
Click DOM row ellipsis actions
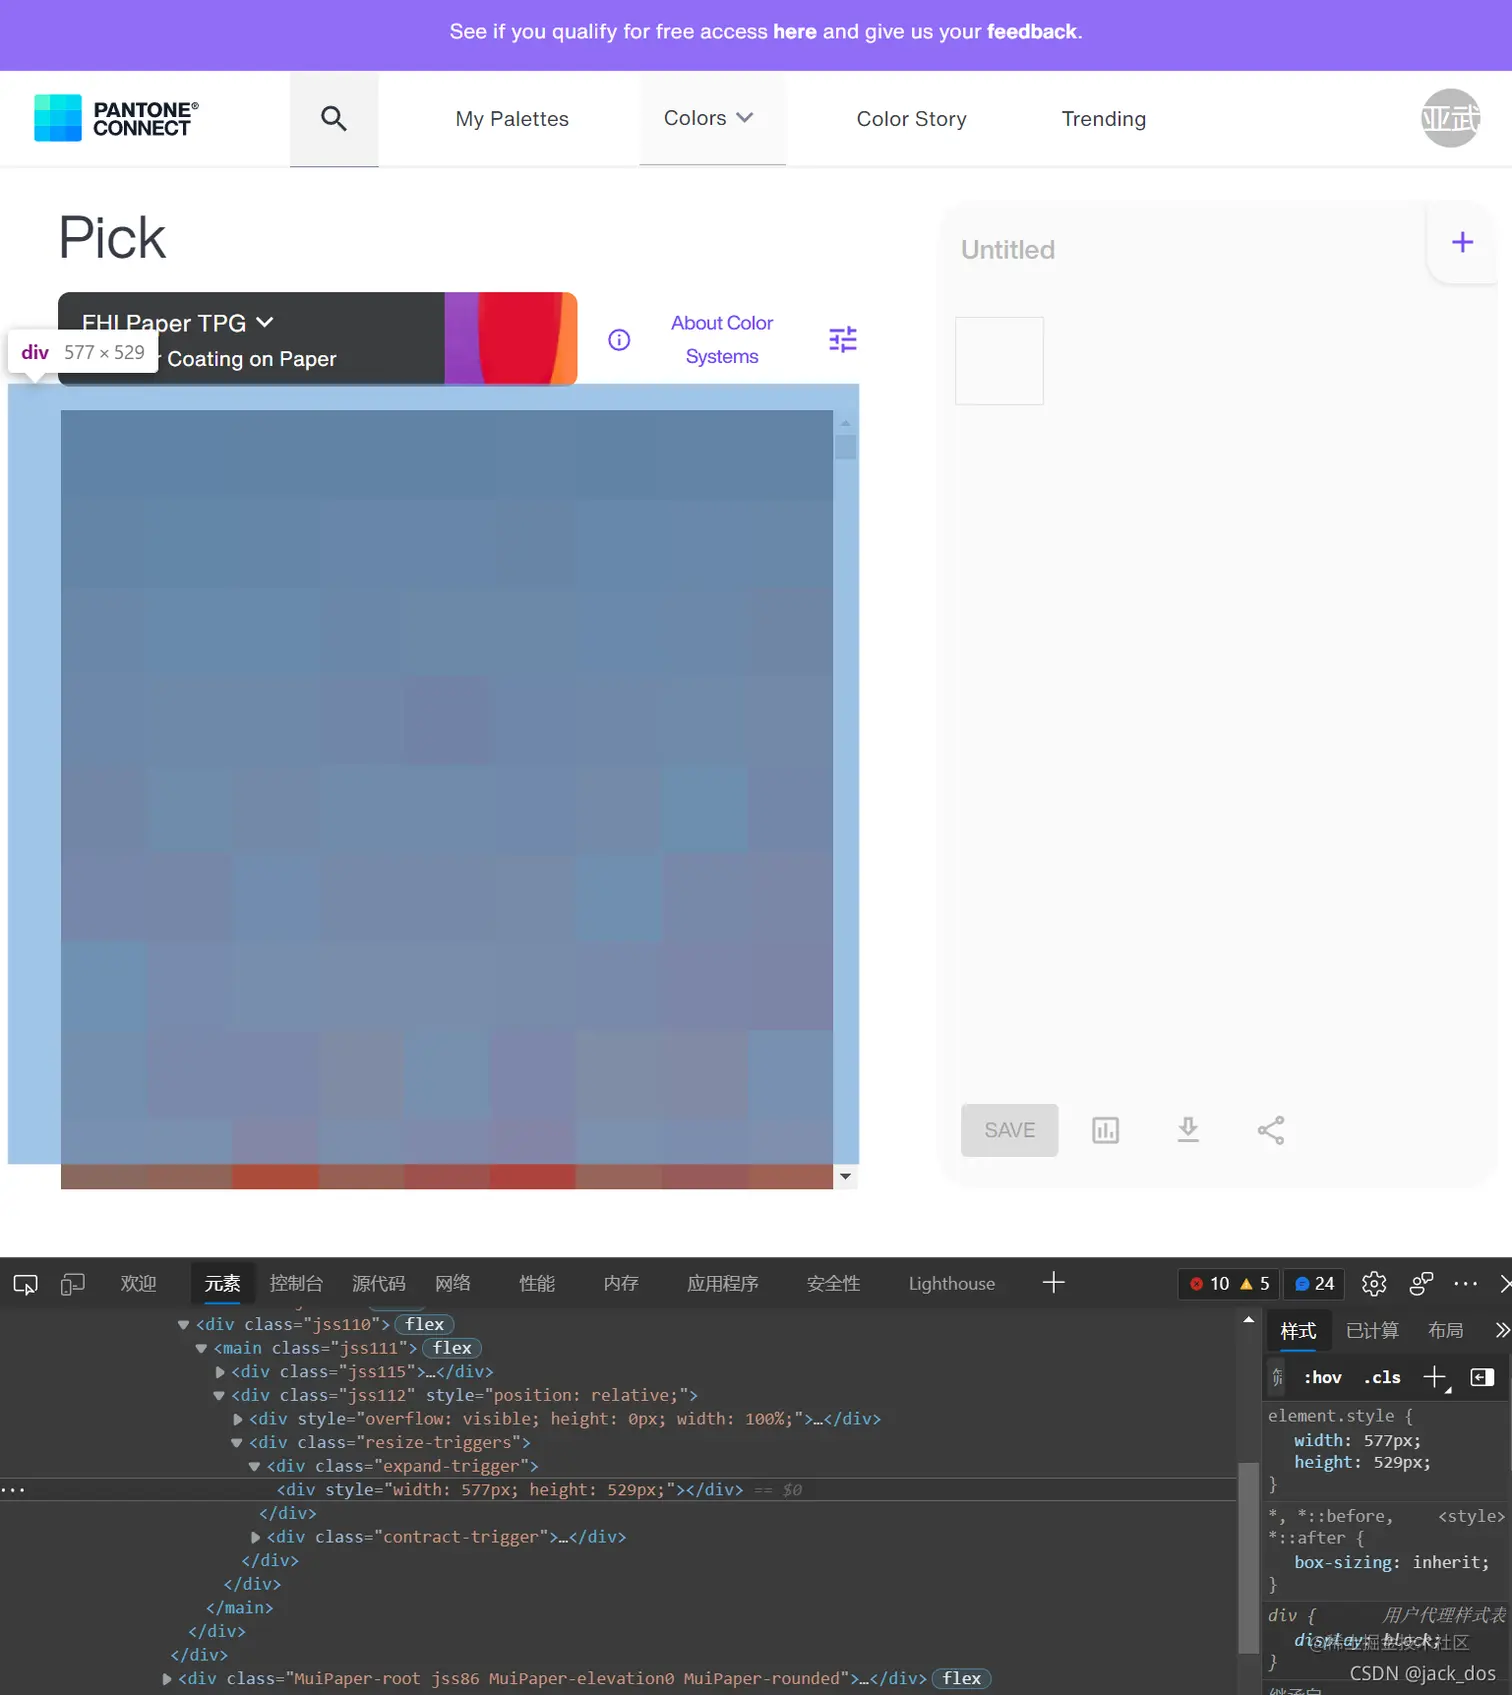[13, 1490]
